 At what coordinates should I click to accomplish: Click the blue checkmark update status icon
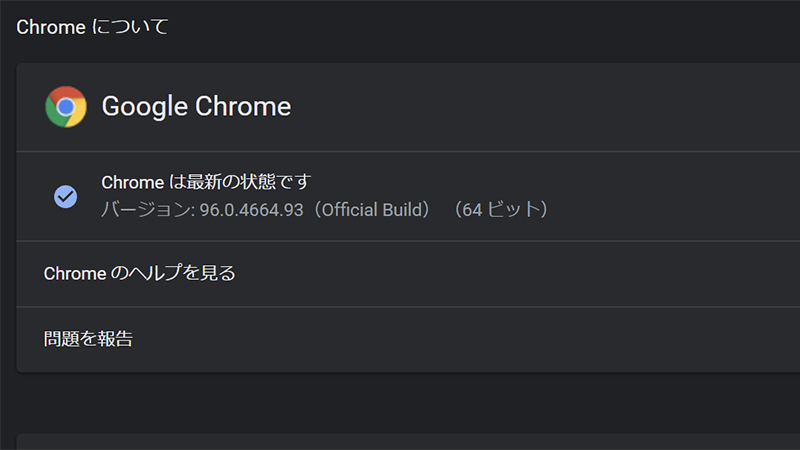tap(66, 196)
